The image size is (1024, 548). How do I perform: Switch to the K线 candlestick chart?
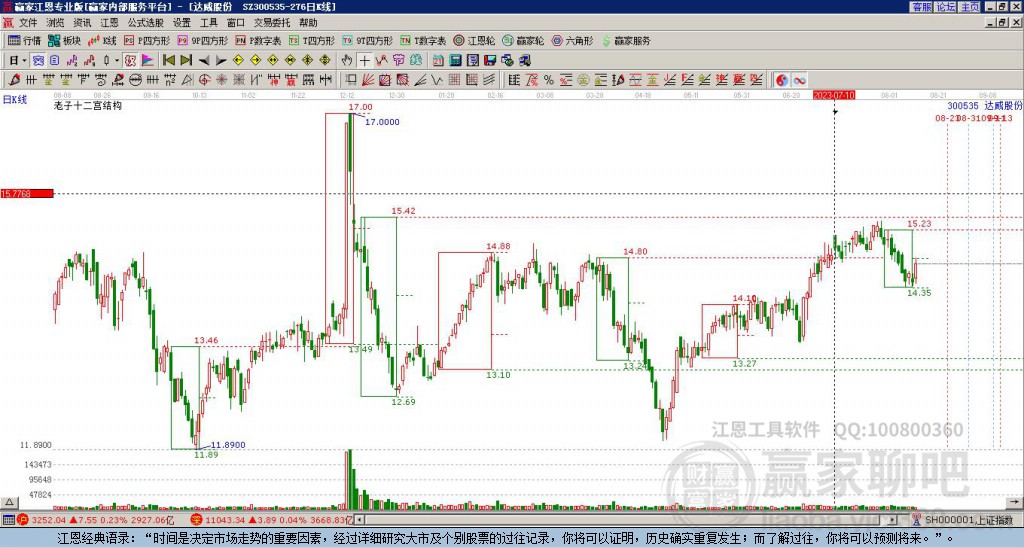point(102,40)
